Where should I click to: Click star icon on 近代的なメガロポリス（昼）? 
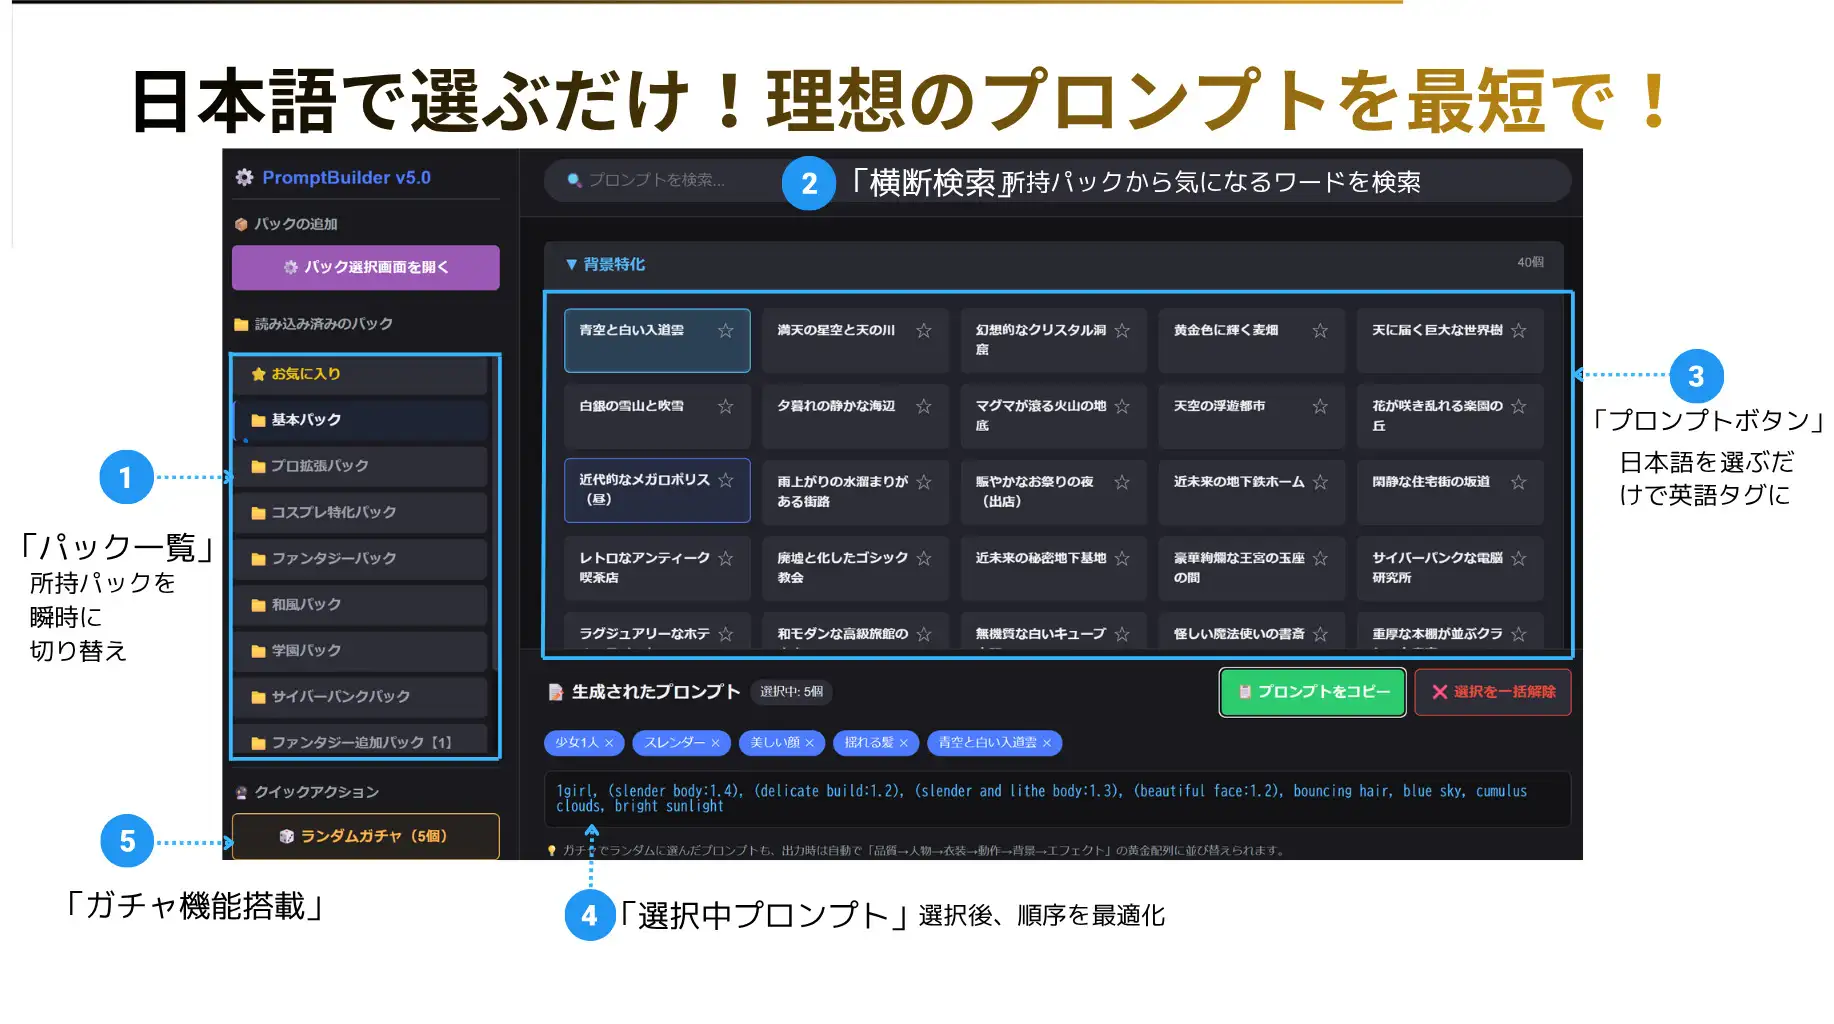coord(726,481)
